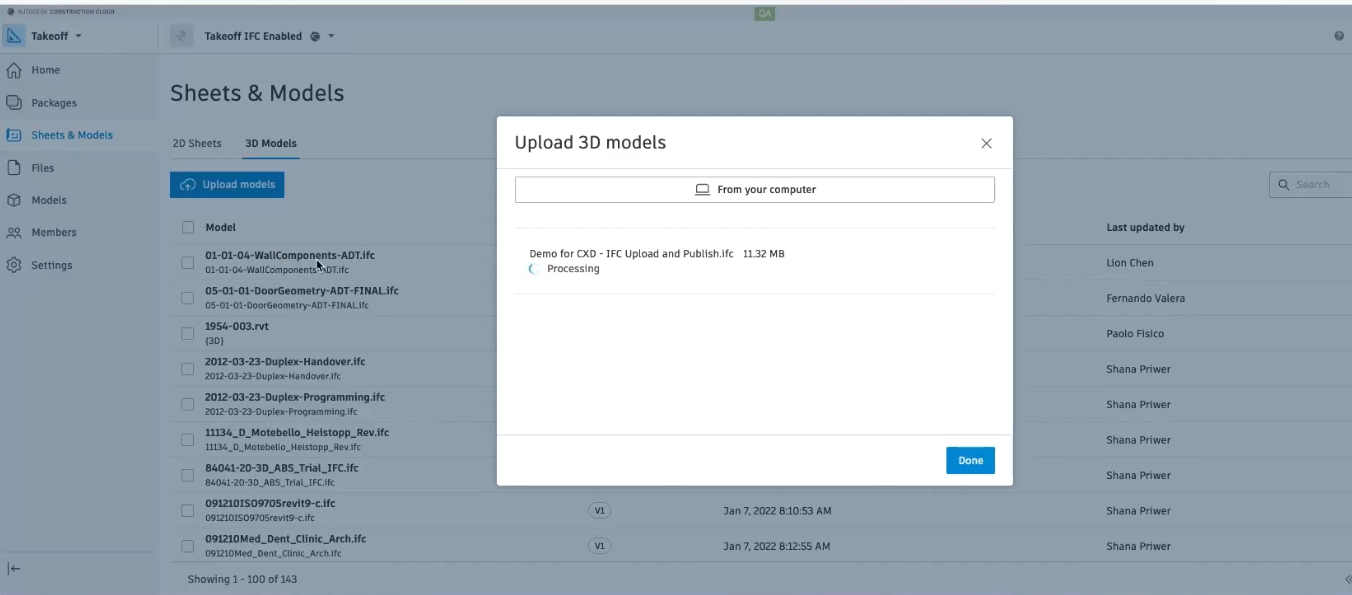Check the 01-01-04-WallComponents-ADT.ifc row
The image size is (1352, 595).
pyautogui.click(x=187, y=262)
